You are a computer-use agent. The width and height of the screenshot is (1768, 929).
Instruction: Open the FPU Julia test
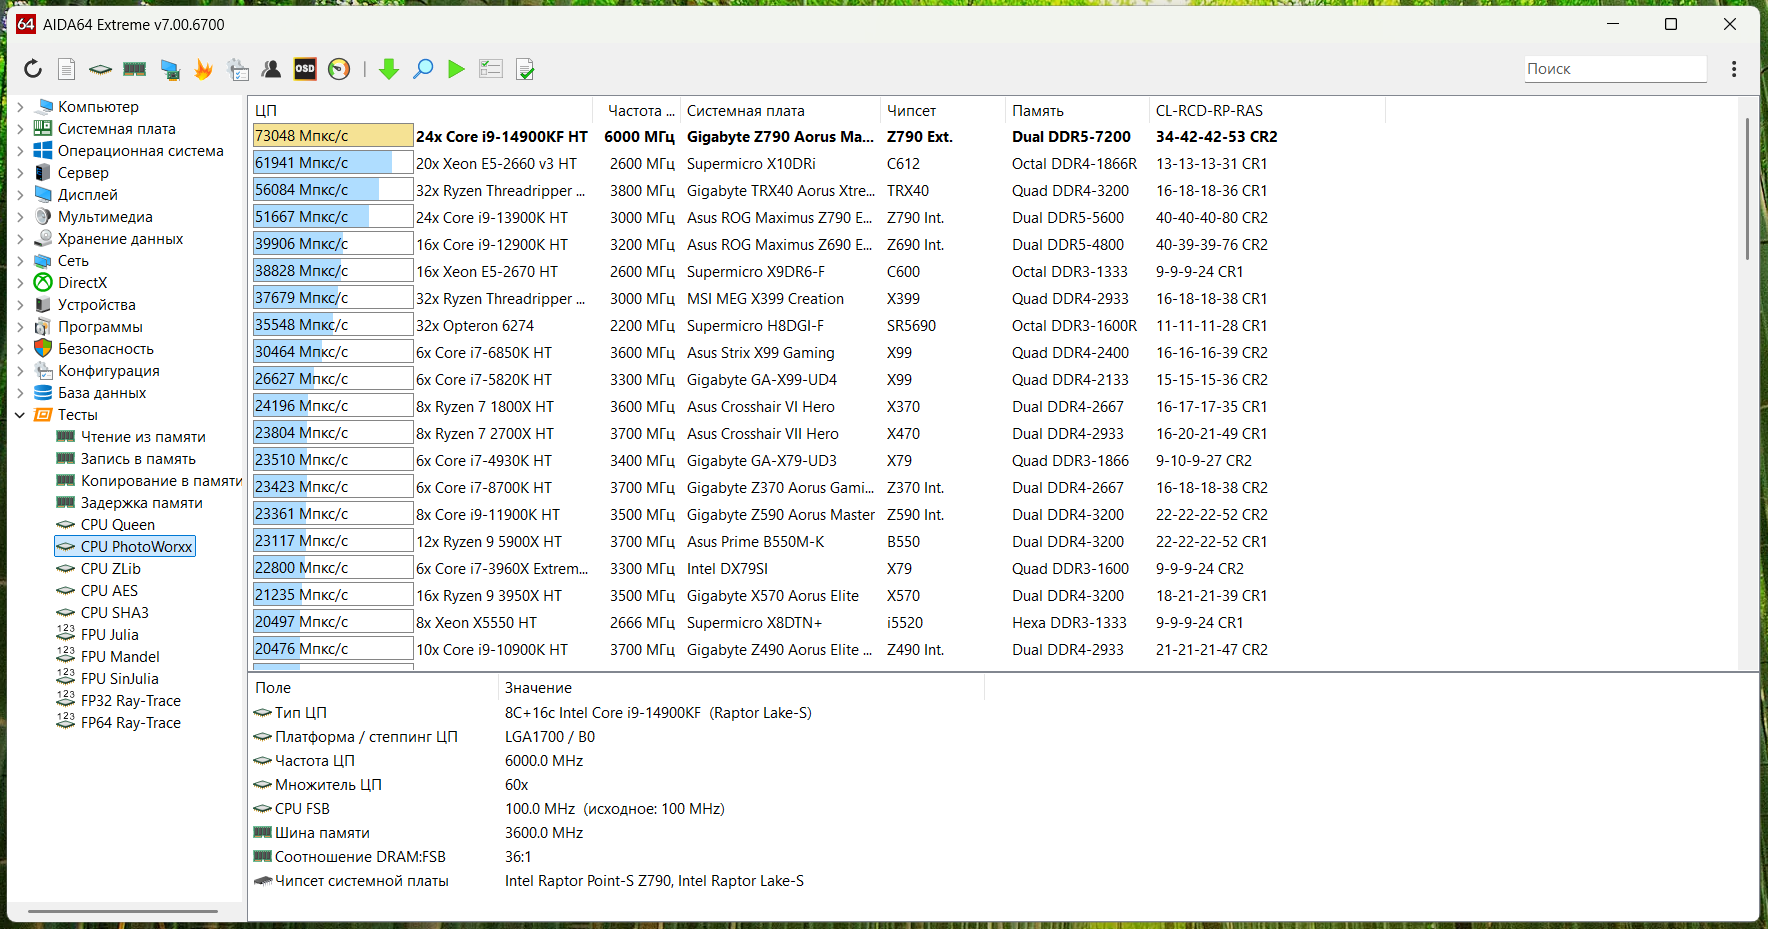tap(109, 635)
